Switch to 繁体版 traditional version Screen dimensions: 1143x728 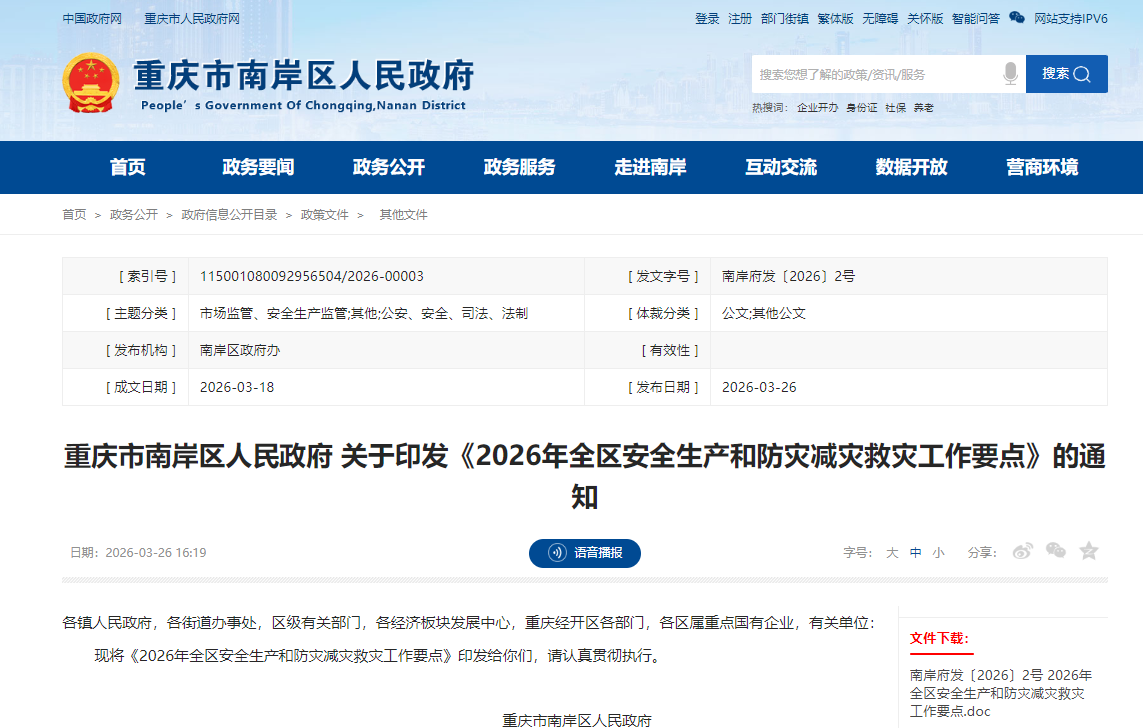coord(835,19)
